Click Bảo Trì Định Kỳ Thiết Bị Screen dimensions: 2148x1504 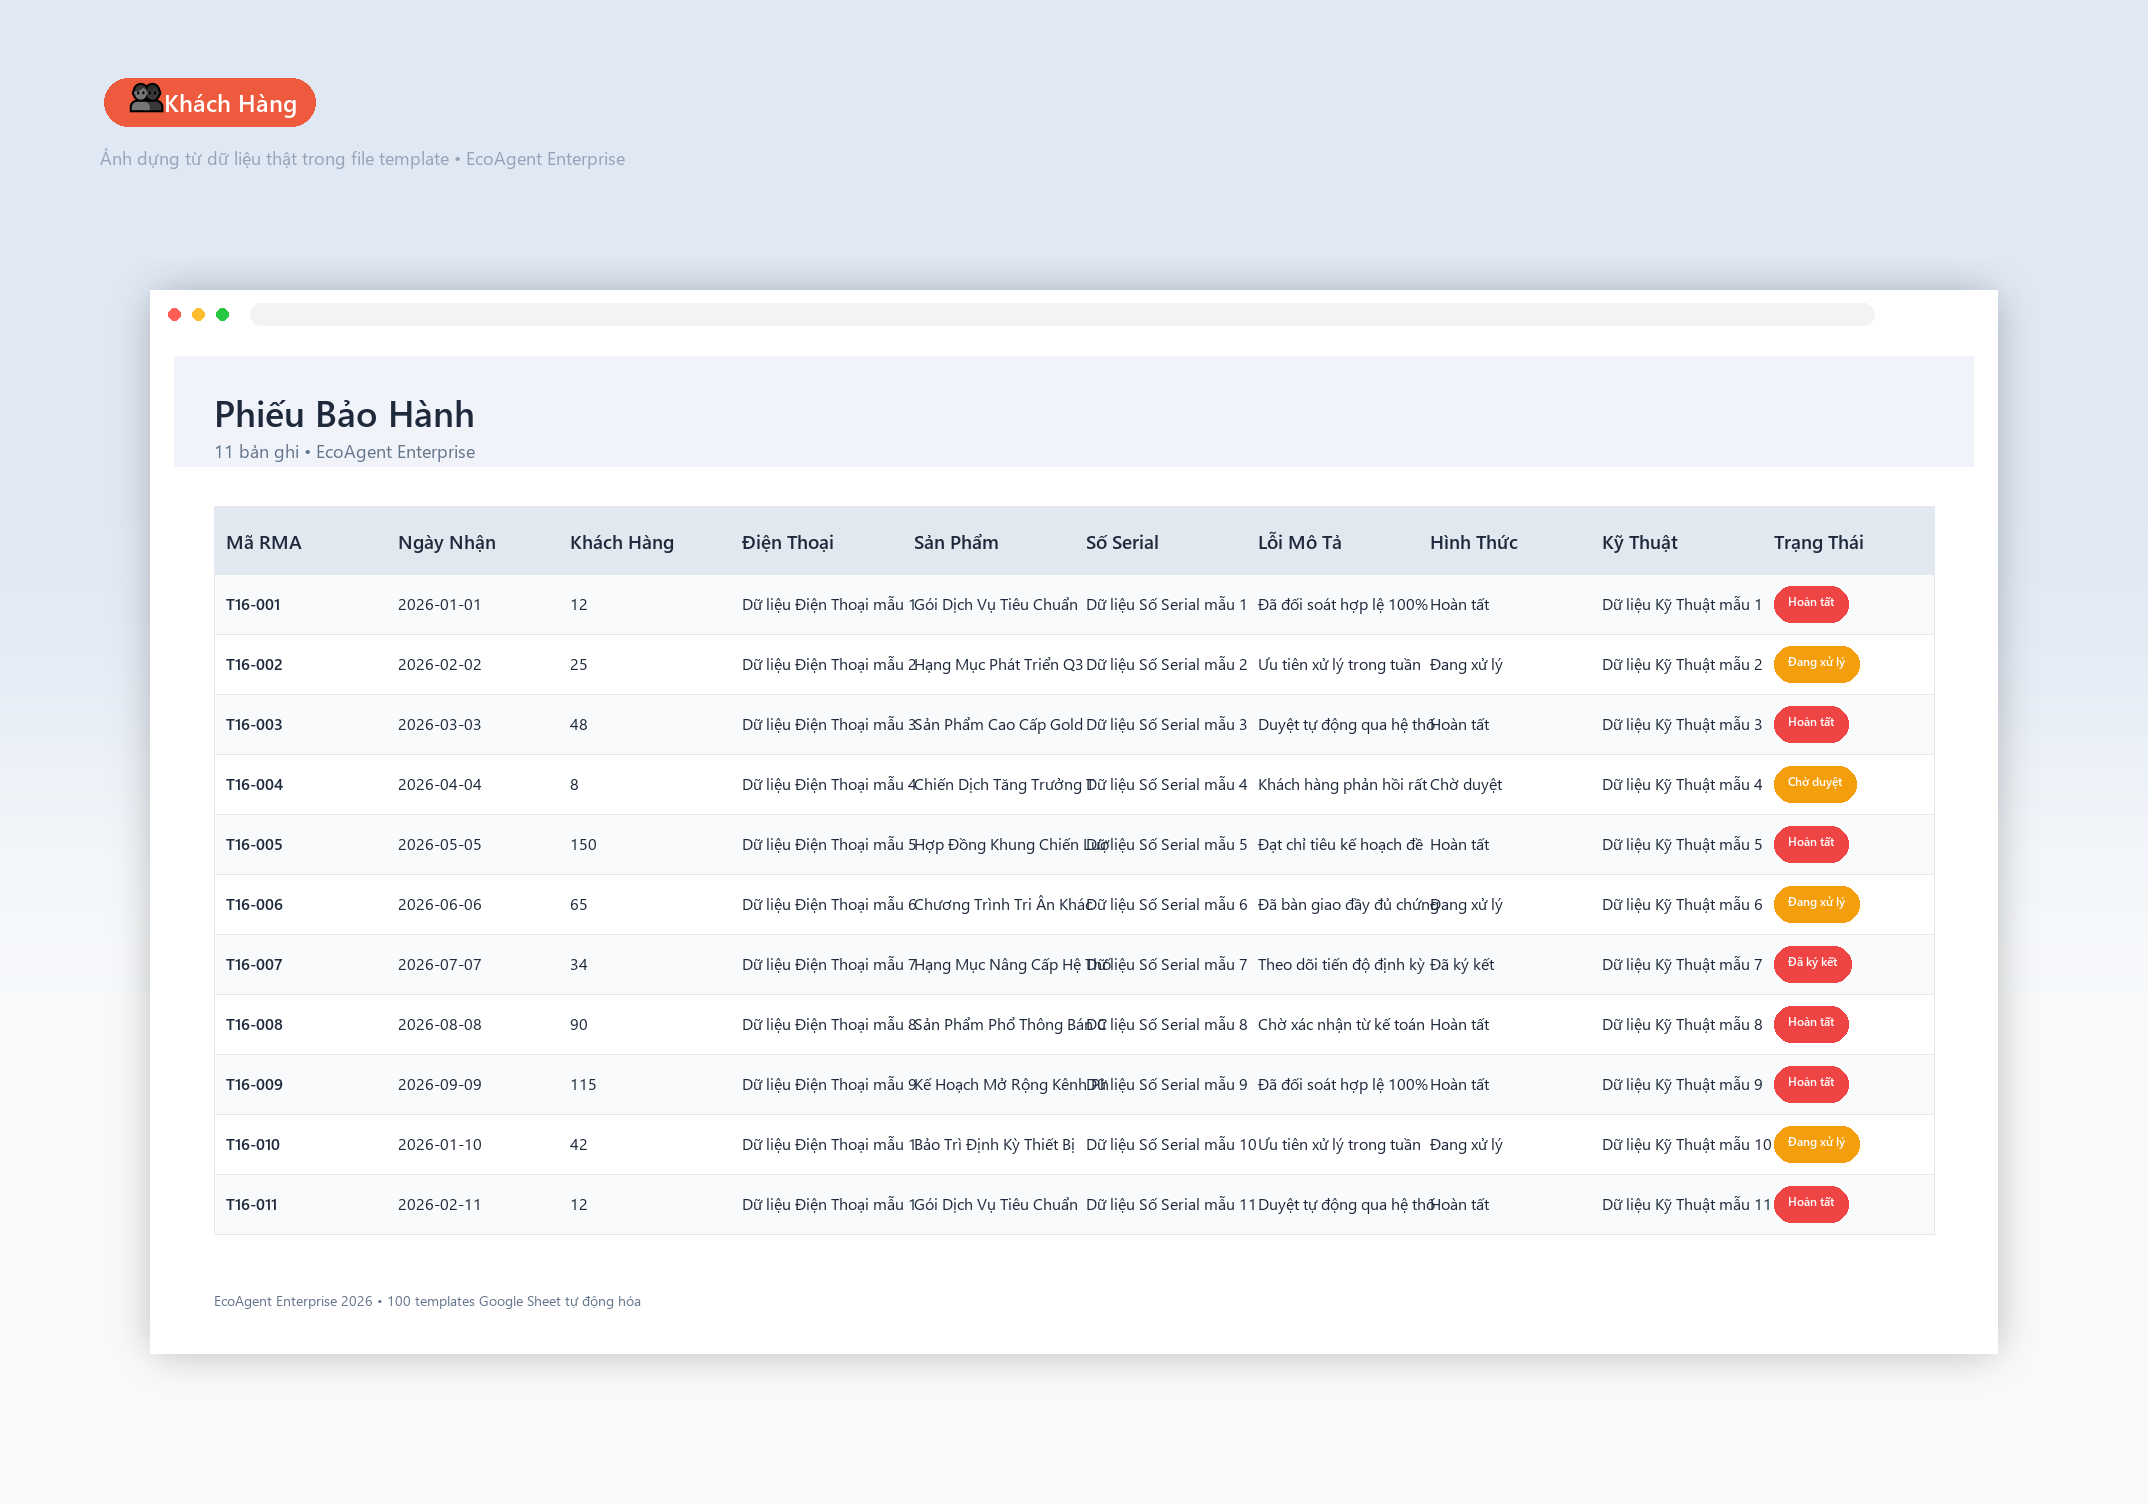tap(994, 1145)
